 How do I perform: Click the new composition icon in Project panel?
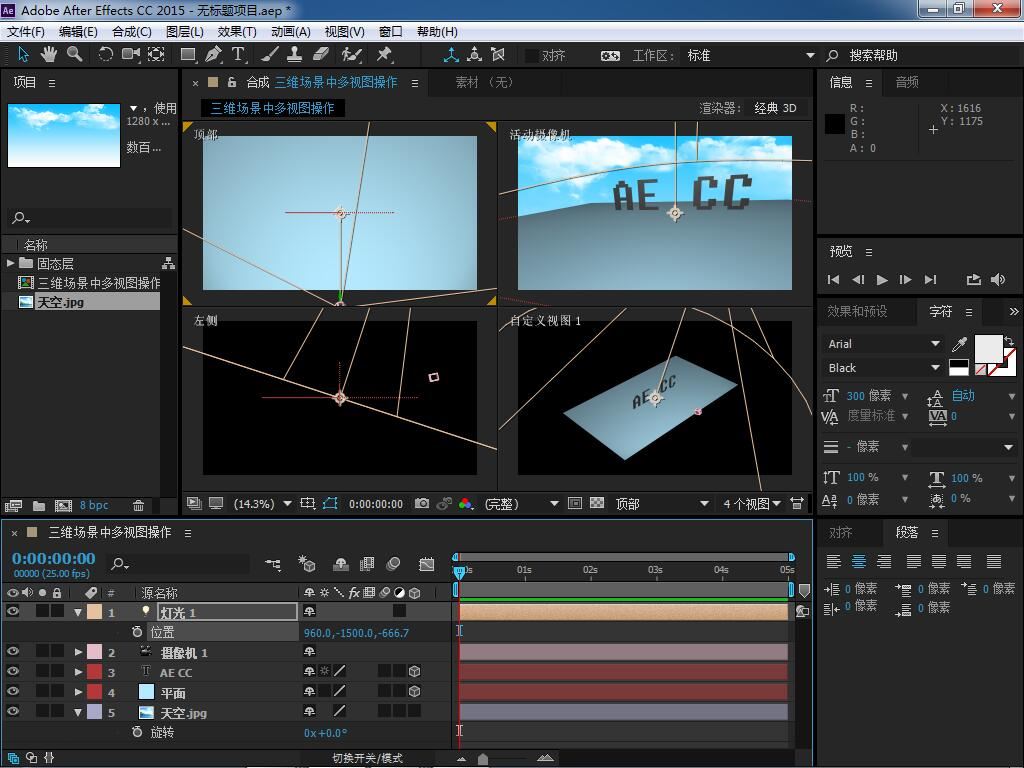[x=63, y=505]
